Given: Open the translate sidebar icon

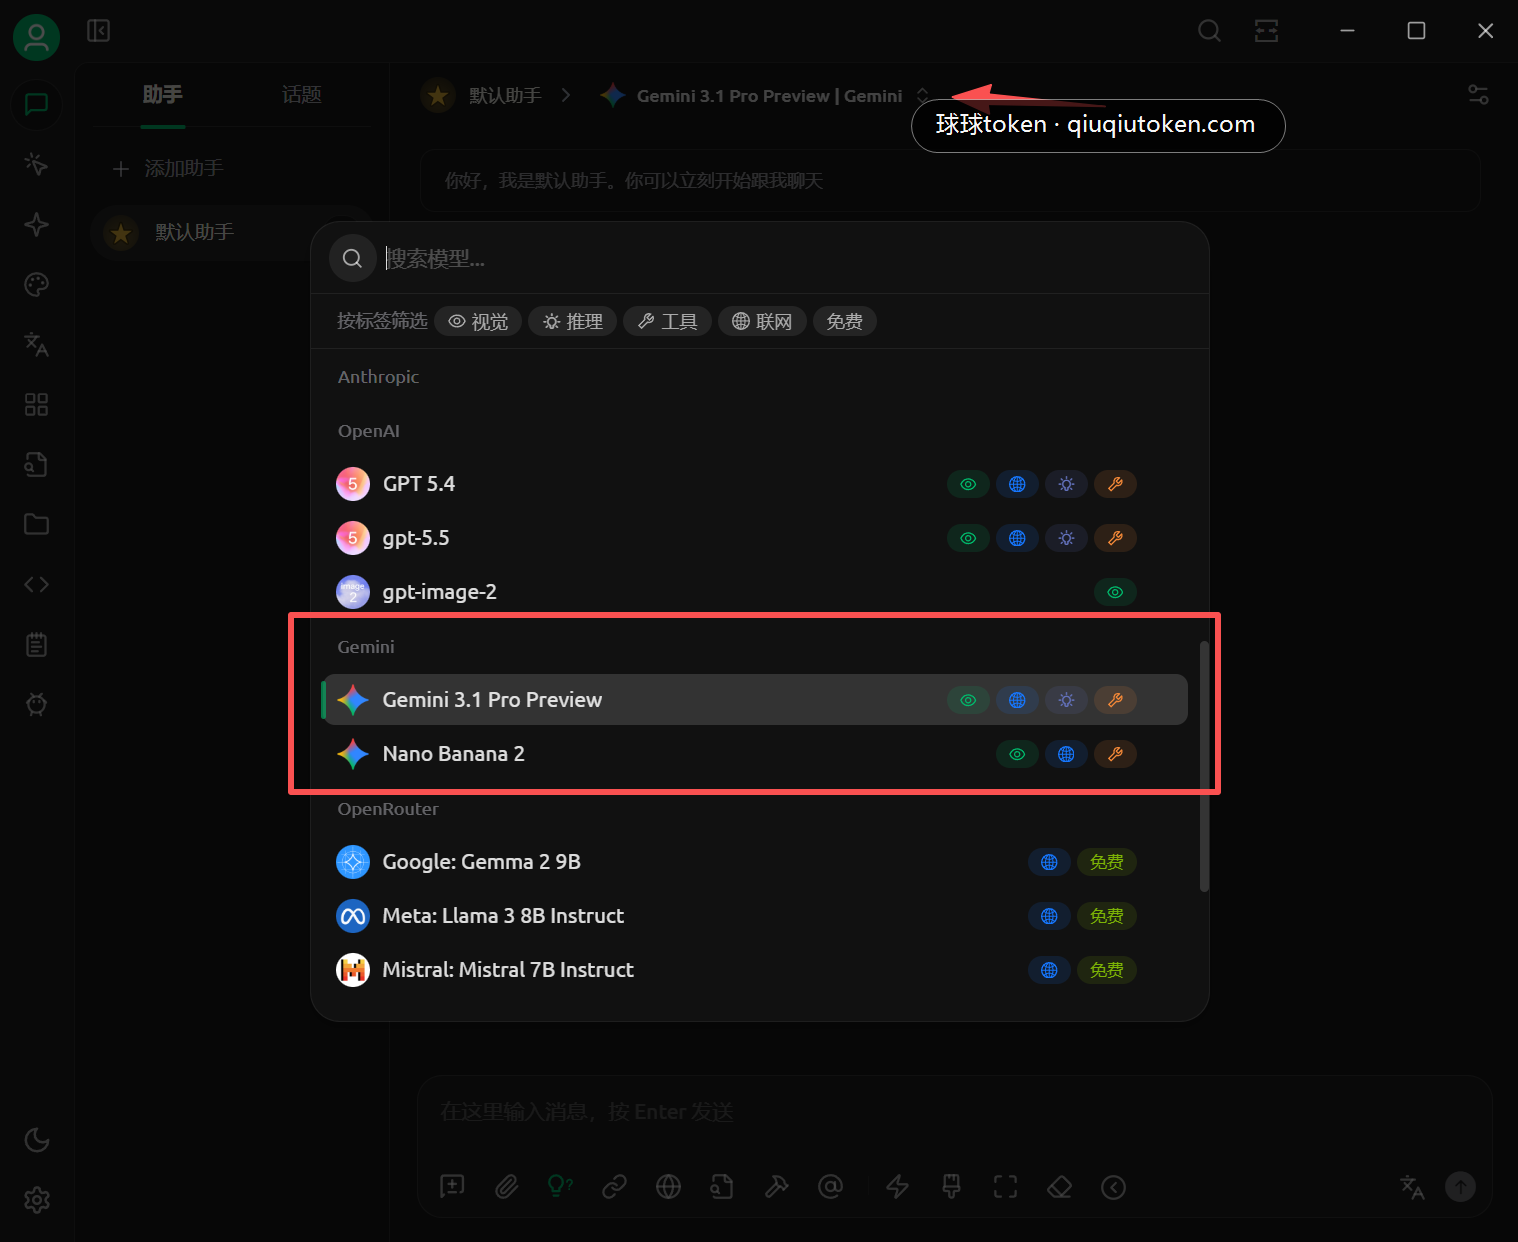Looking at the screenshot, I should coord(37,344).
